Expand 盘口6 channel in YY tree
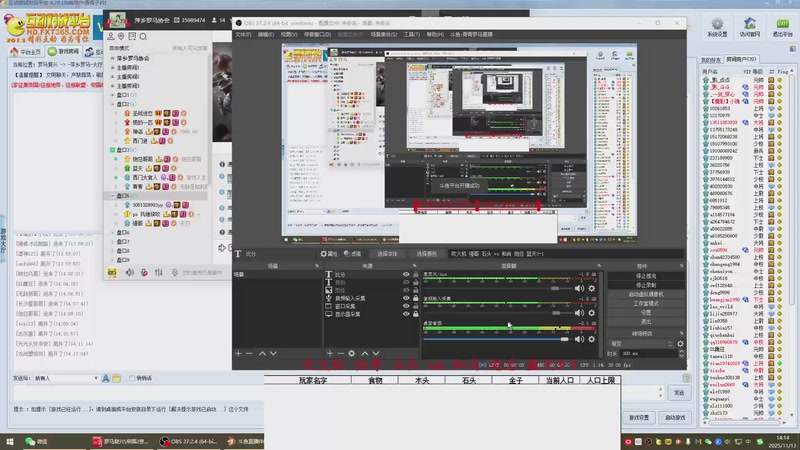This screenshot has width=800, height=450. click(x=113, y=233)
